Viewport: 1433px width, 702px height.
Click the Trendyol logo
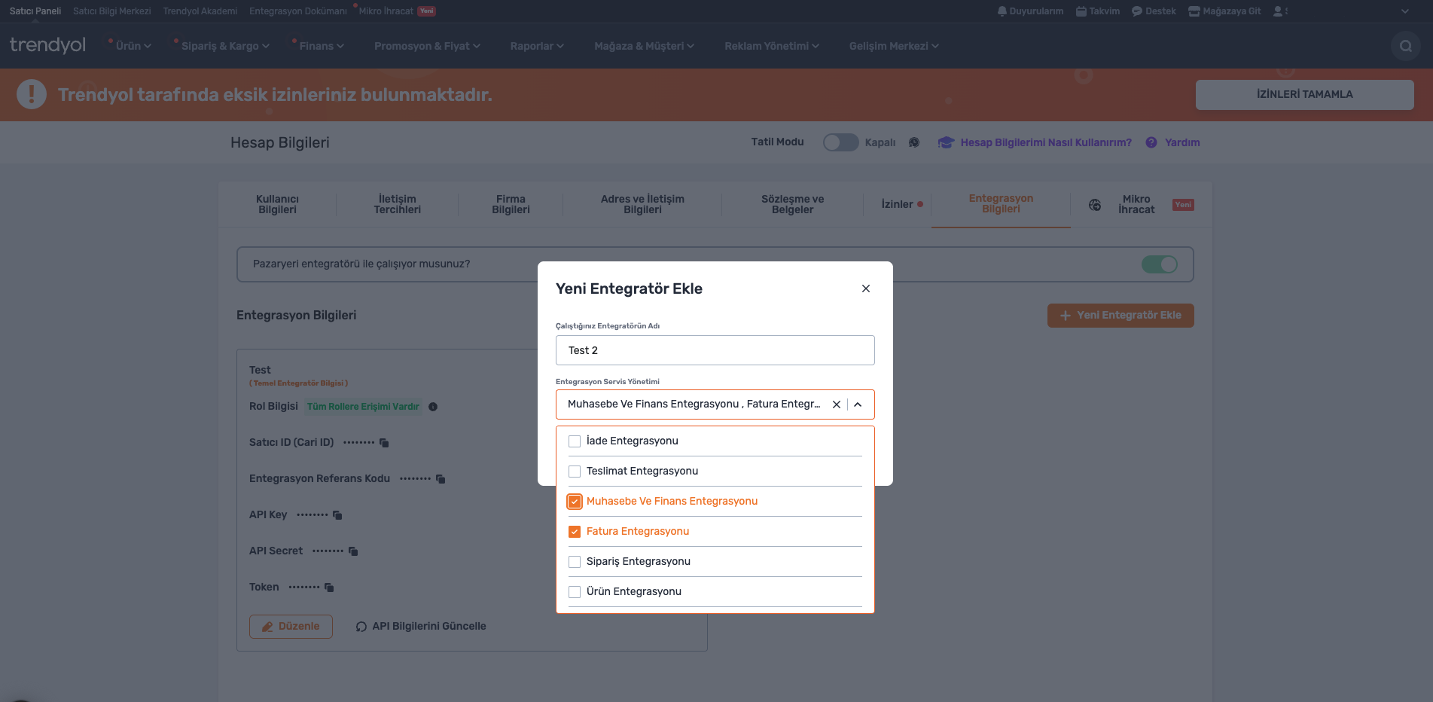(48, 45)
